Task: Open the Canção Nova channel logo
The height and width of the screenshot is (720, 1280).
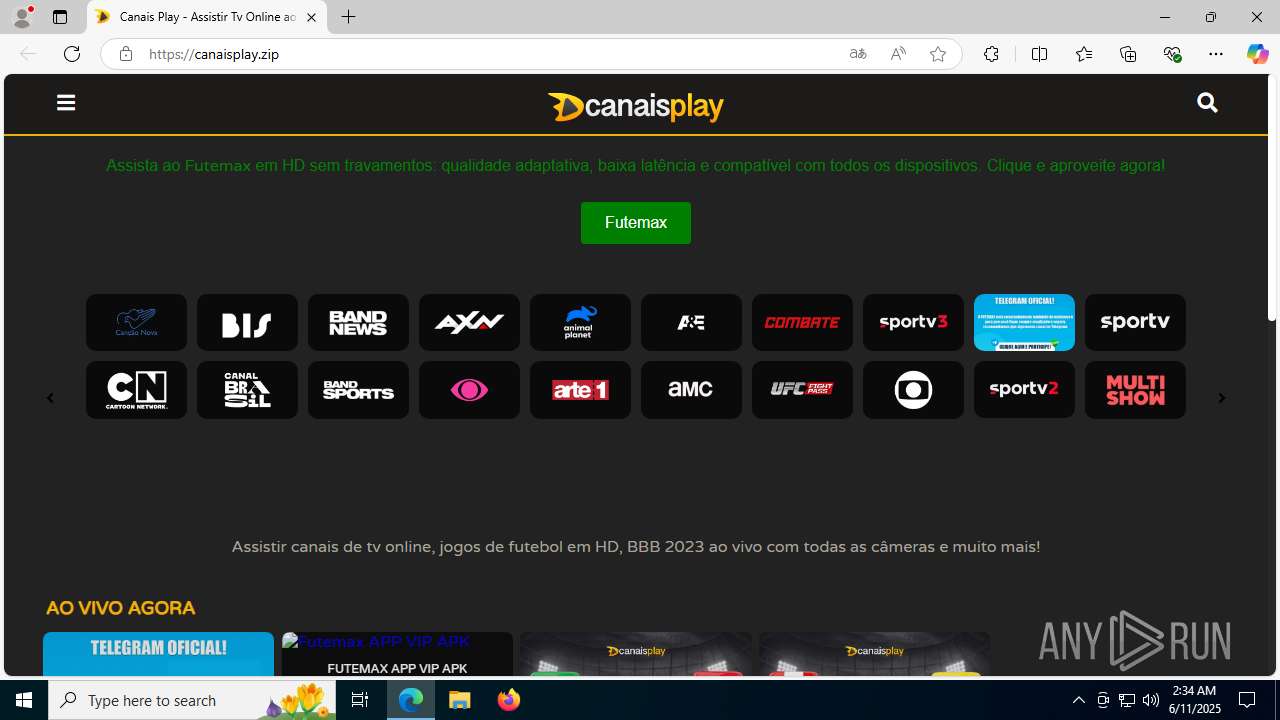Action: [136, 322]
